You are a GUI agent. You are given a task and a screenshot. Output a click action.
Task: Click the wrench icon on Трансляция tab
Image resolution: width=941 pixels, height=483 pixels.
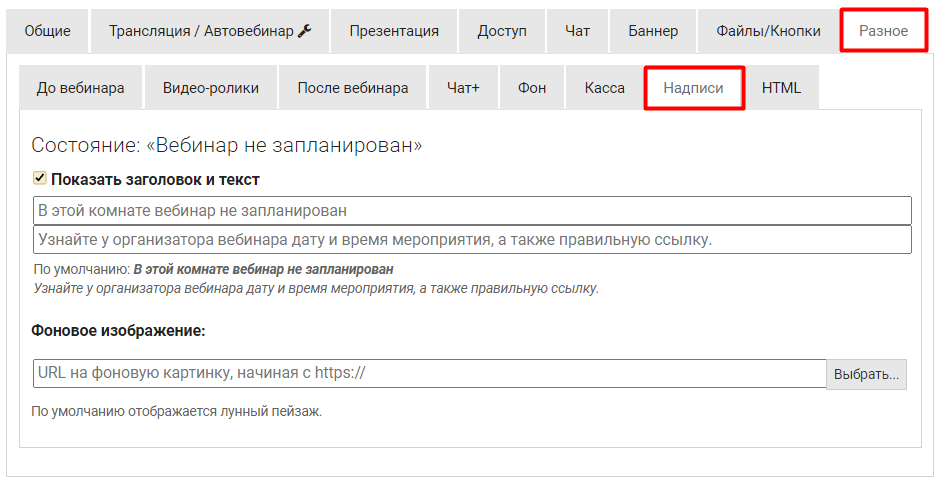pyautogui.click(x=305, y=31)
